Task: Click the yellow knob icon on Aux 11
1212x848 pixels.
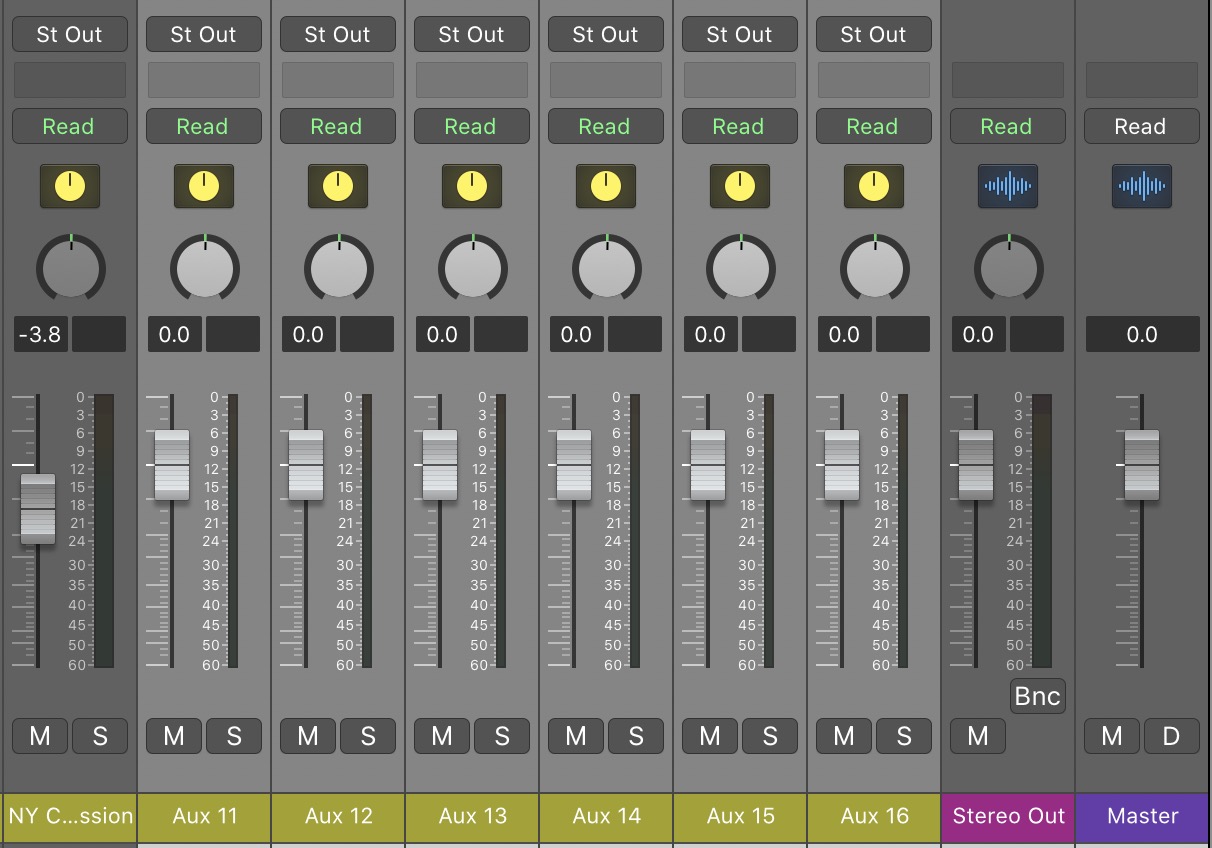Action: click(203, 186)
